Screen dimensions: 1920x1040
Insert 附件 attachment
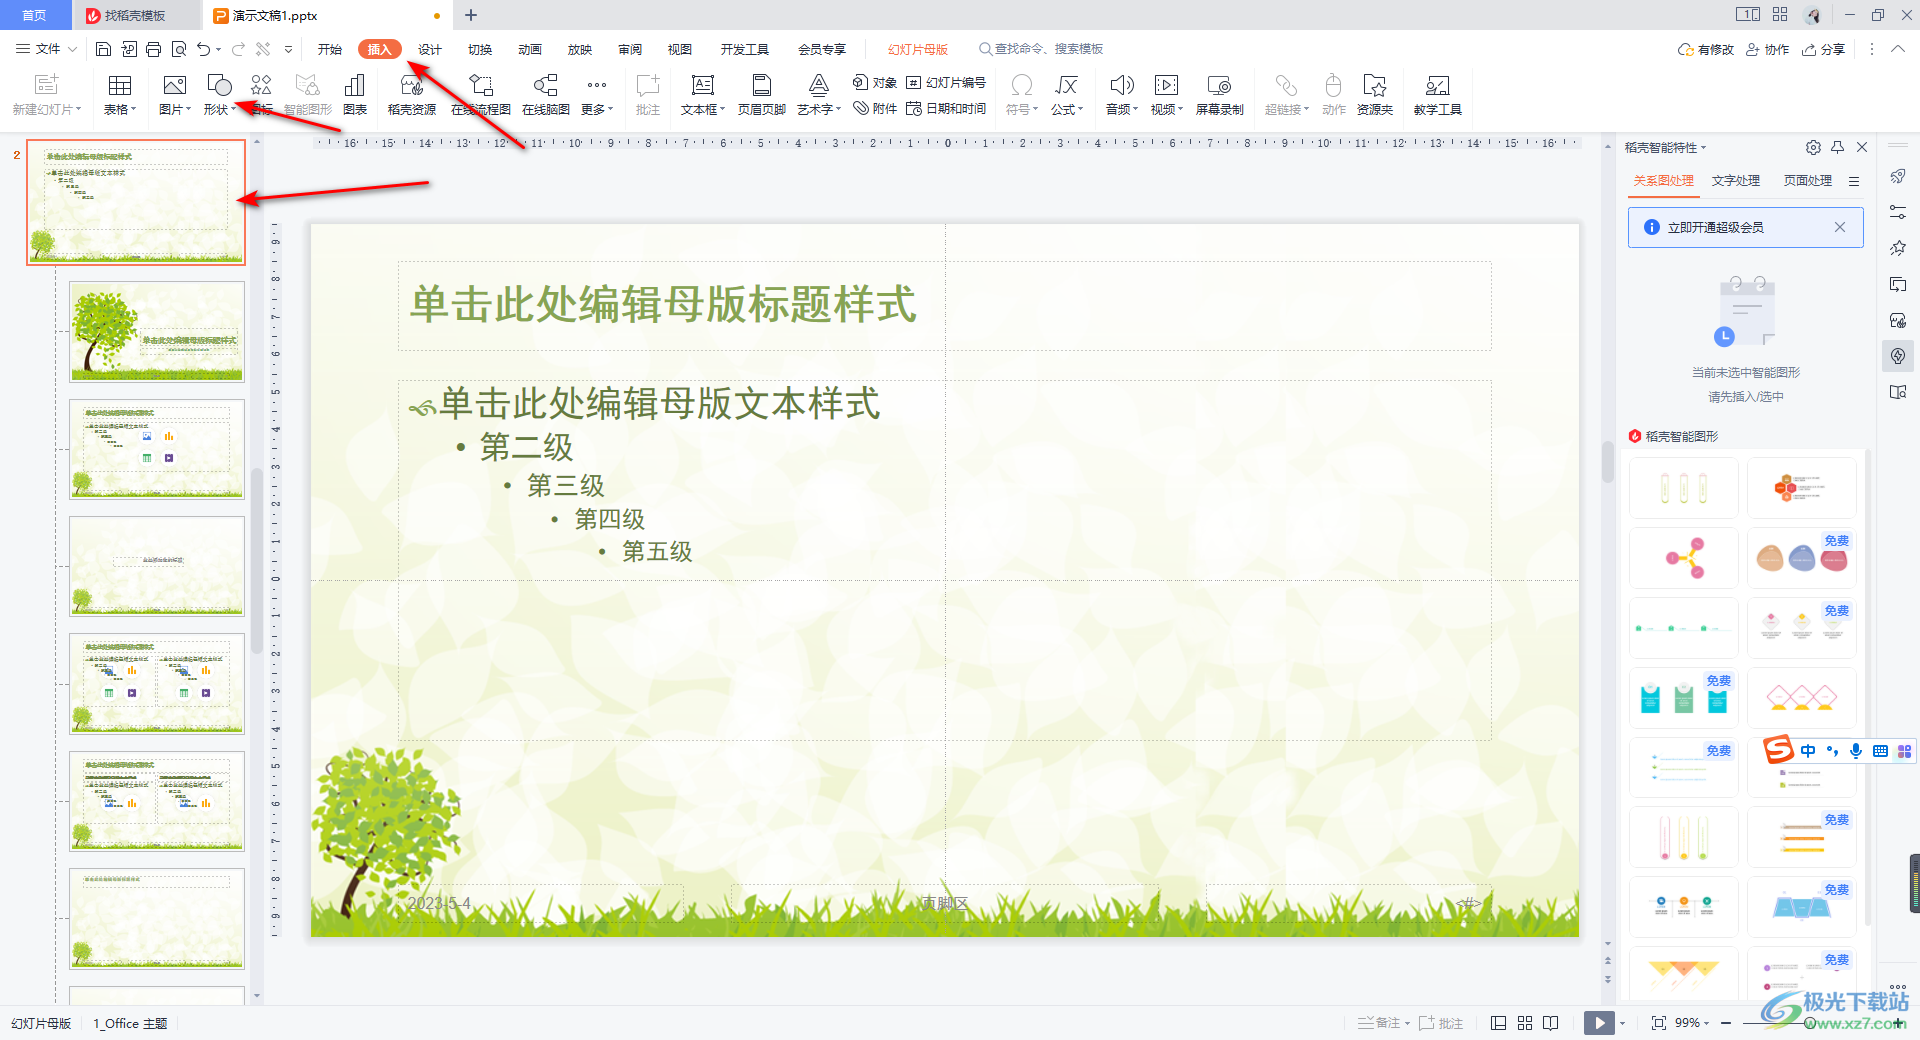click(x=875, y=108)
